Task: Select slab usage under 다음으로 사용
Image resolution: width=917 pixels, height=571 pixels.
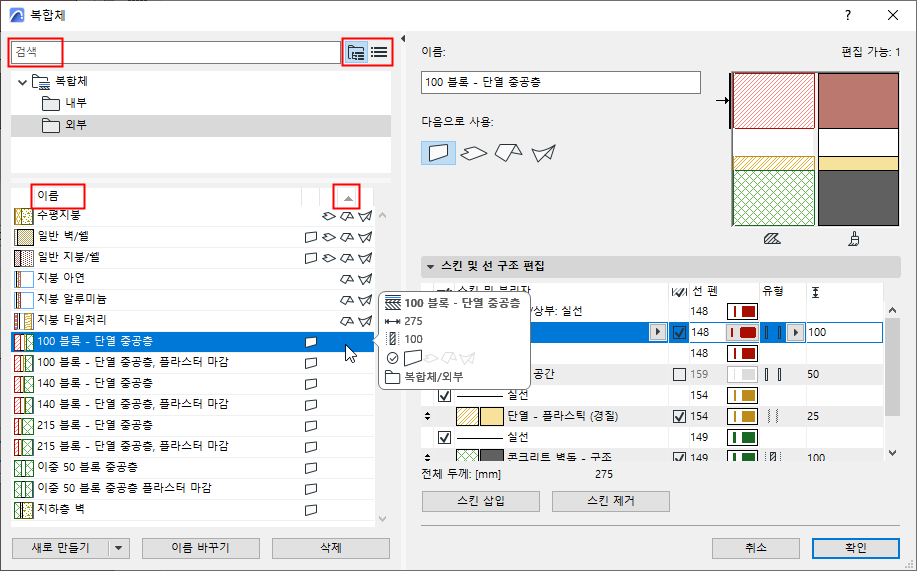Action: click(473, 153)
